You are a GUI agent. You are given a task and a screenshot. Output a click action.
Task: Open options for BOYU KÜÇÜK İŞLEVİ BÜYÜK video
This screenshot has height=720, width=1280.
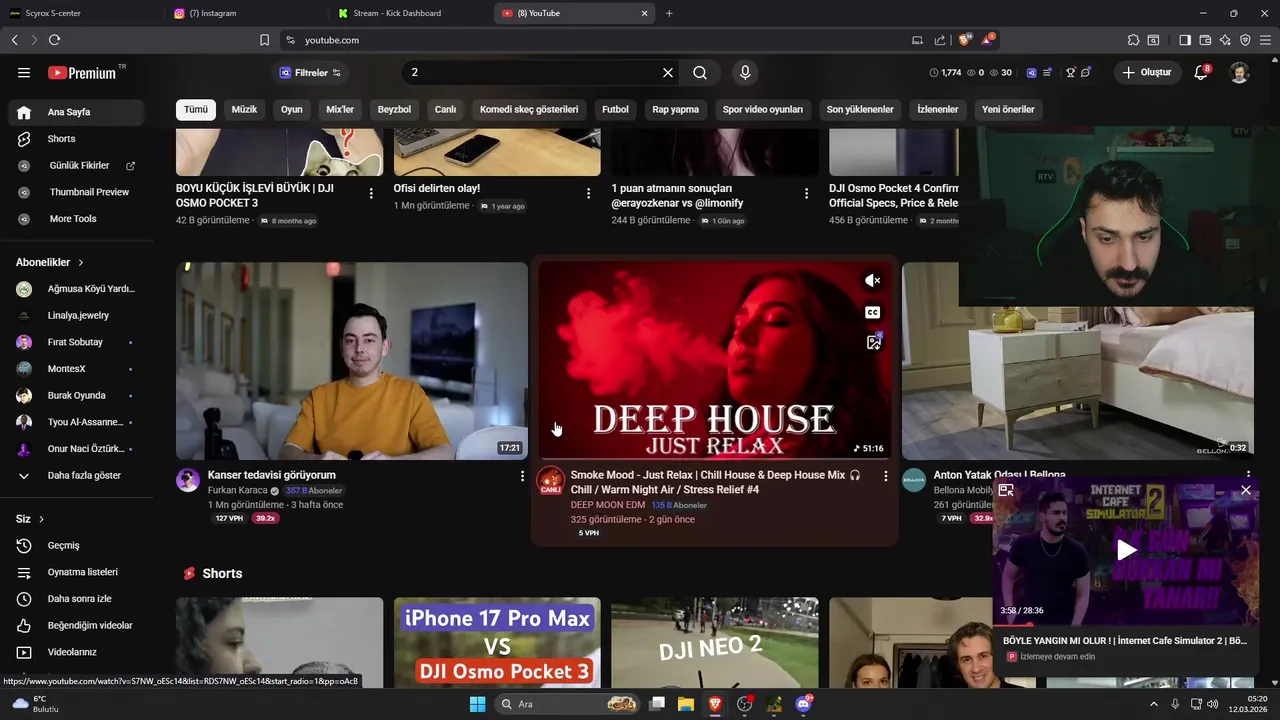pyautogui.click(x=371, y=193)
